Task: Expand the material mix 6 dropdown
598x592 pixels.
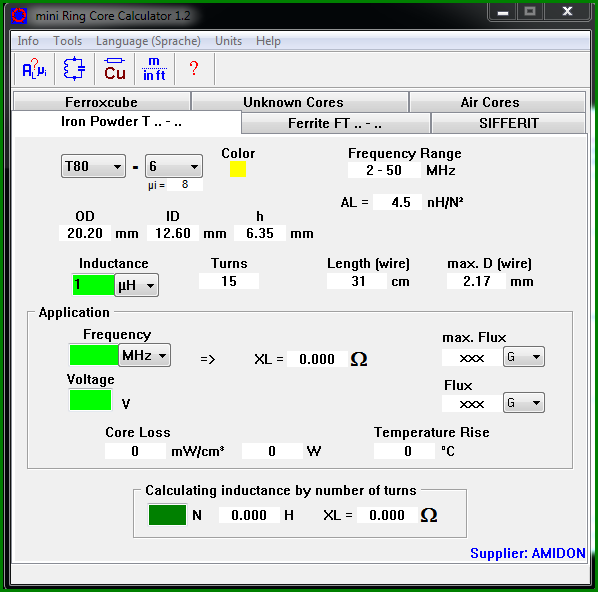Action: 174,166
